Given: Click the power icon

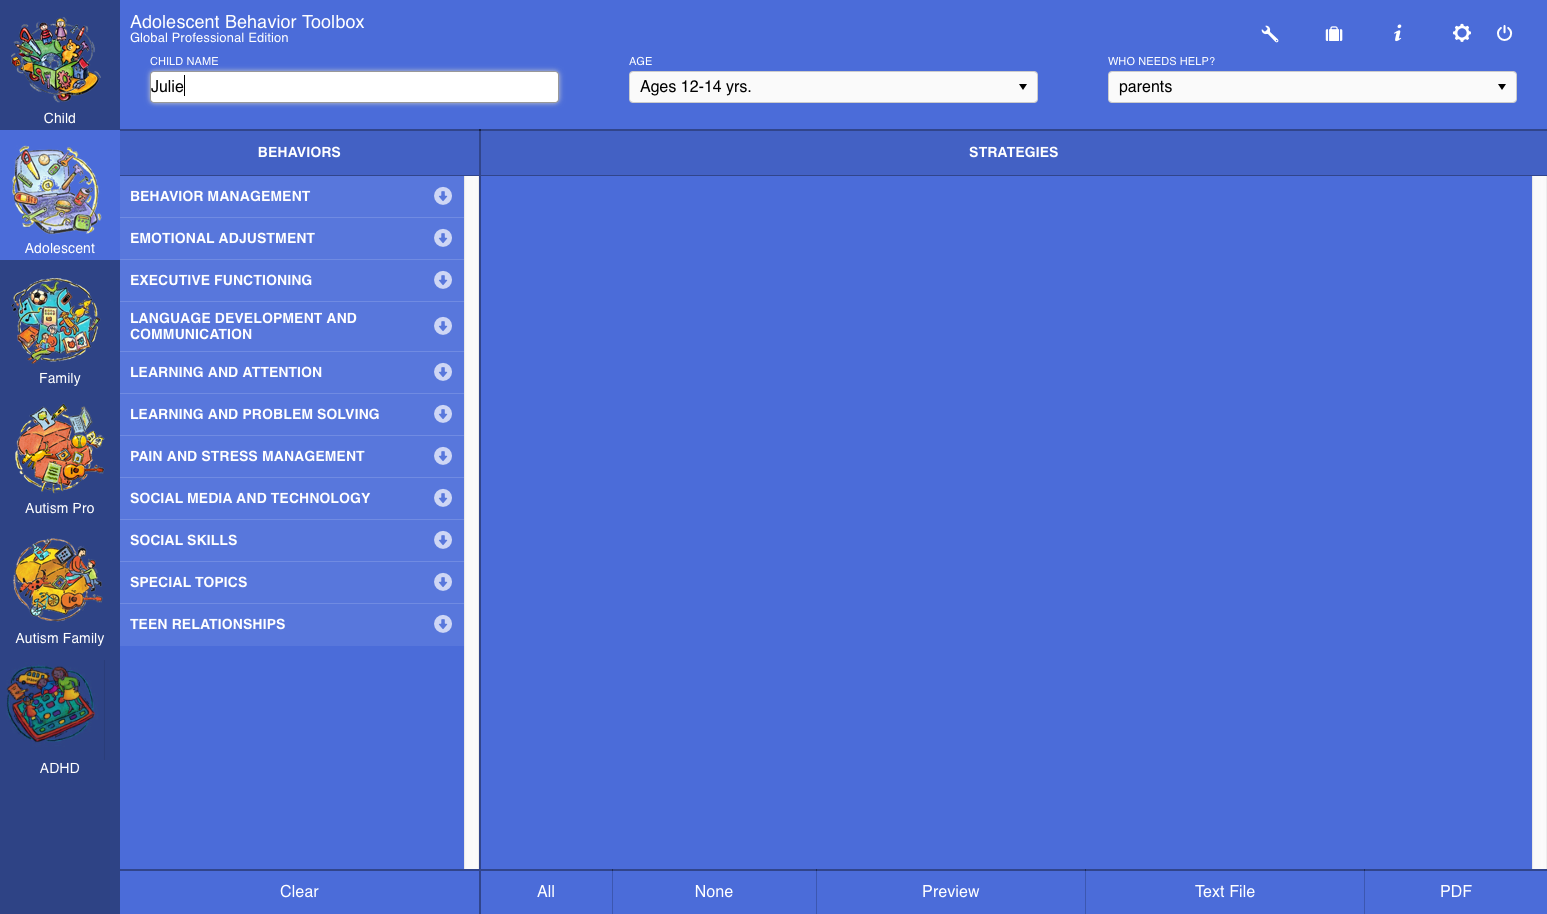Looking at the screenshot, I should click(x=1504, y=34).
